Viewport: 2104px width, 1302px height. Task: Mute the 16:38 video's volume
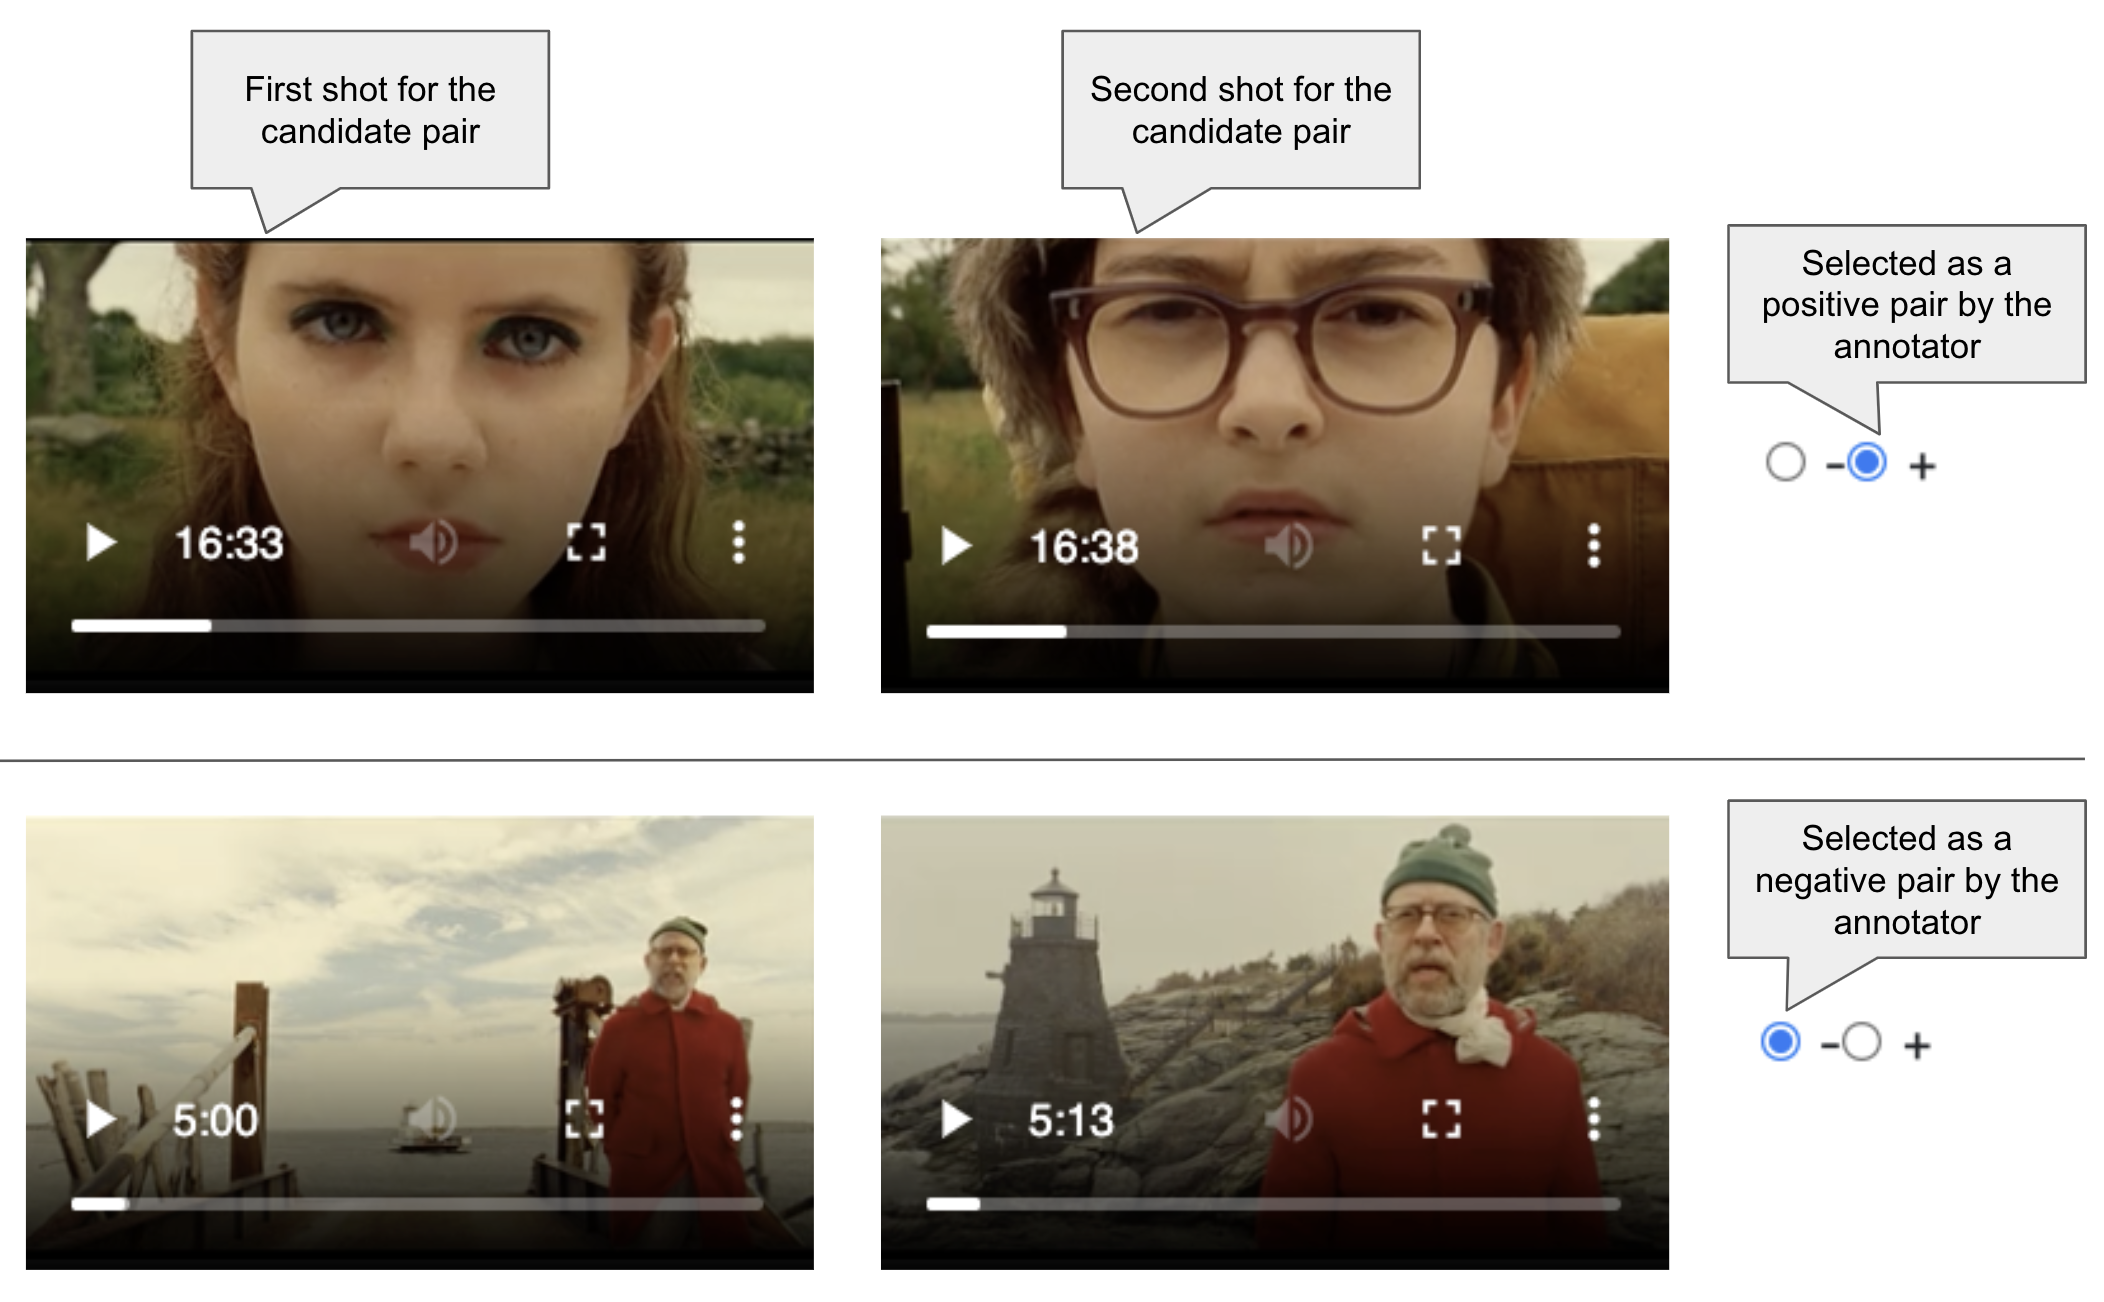click(1288, 546)
